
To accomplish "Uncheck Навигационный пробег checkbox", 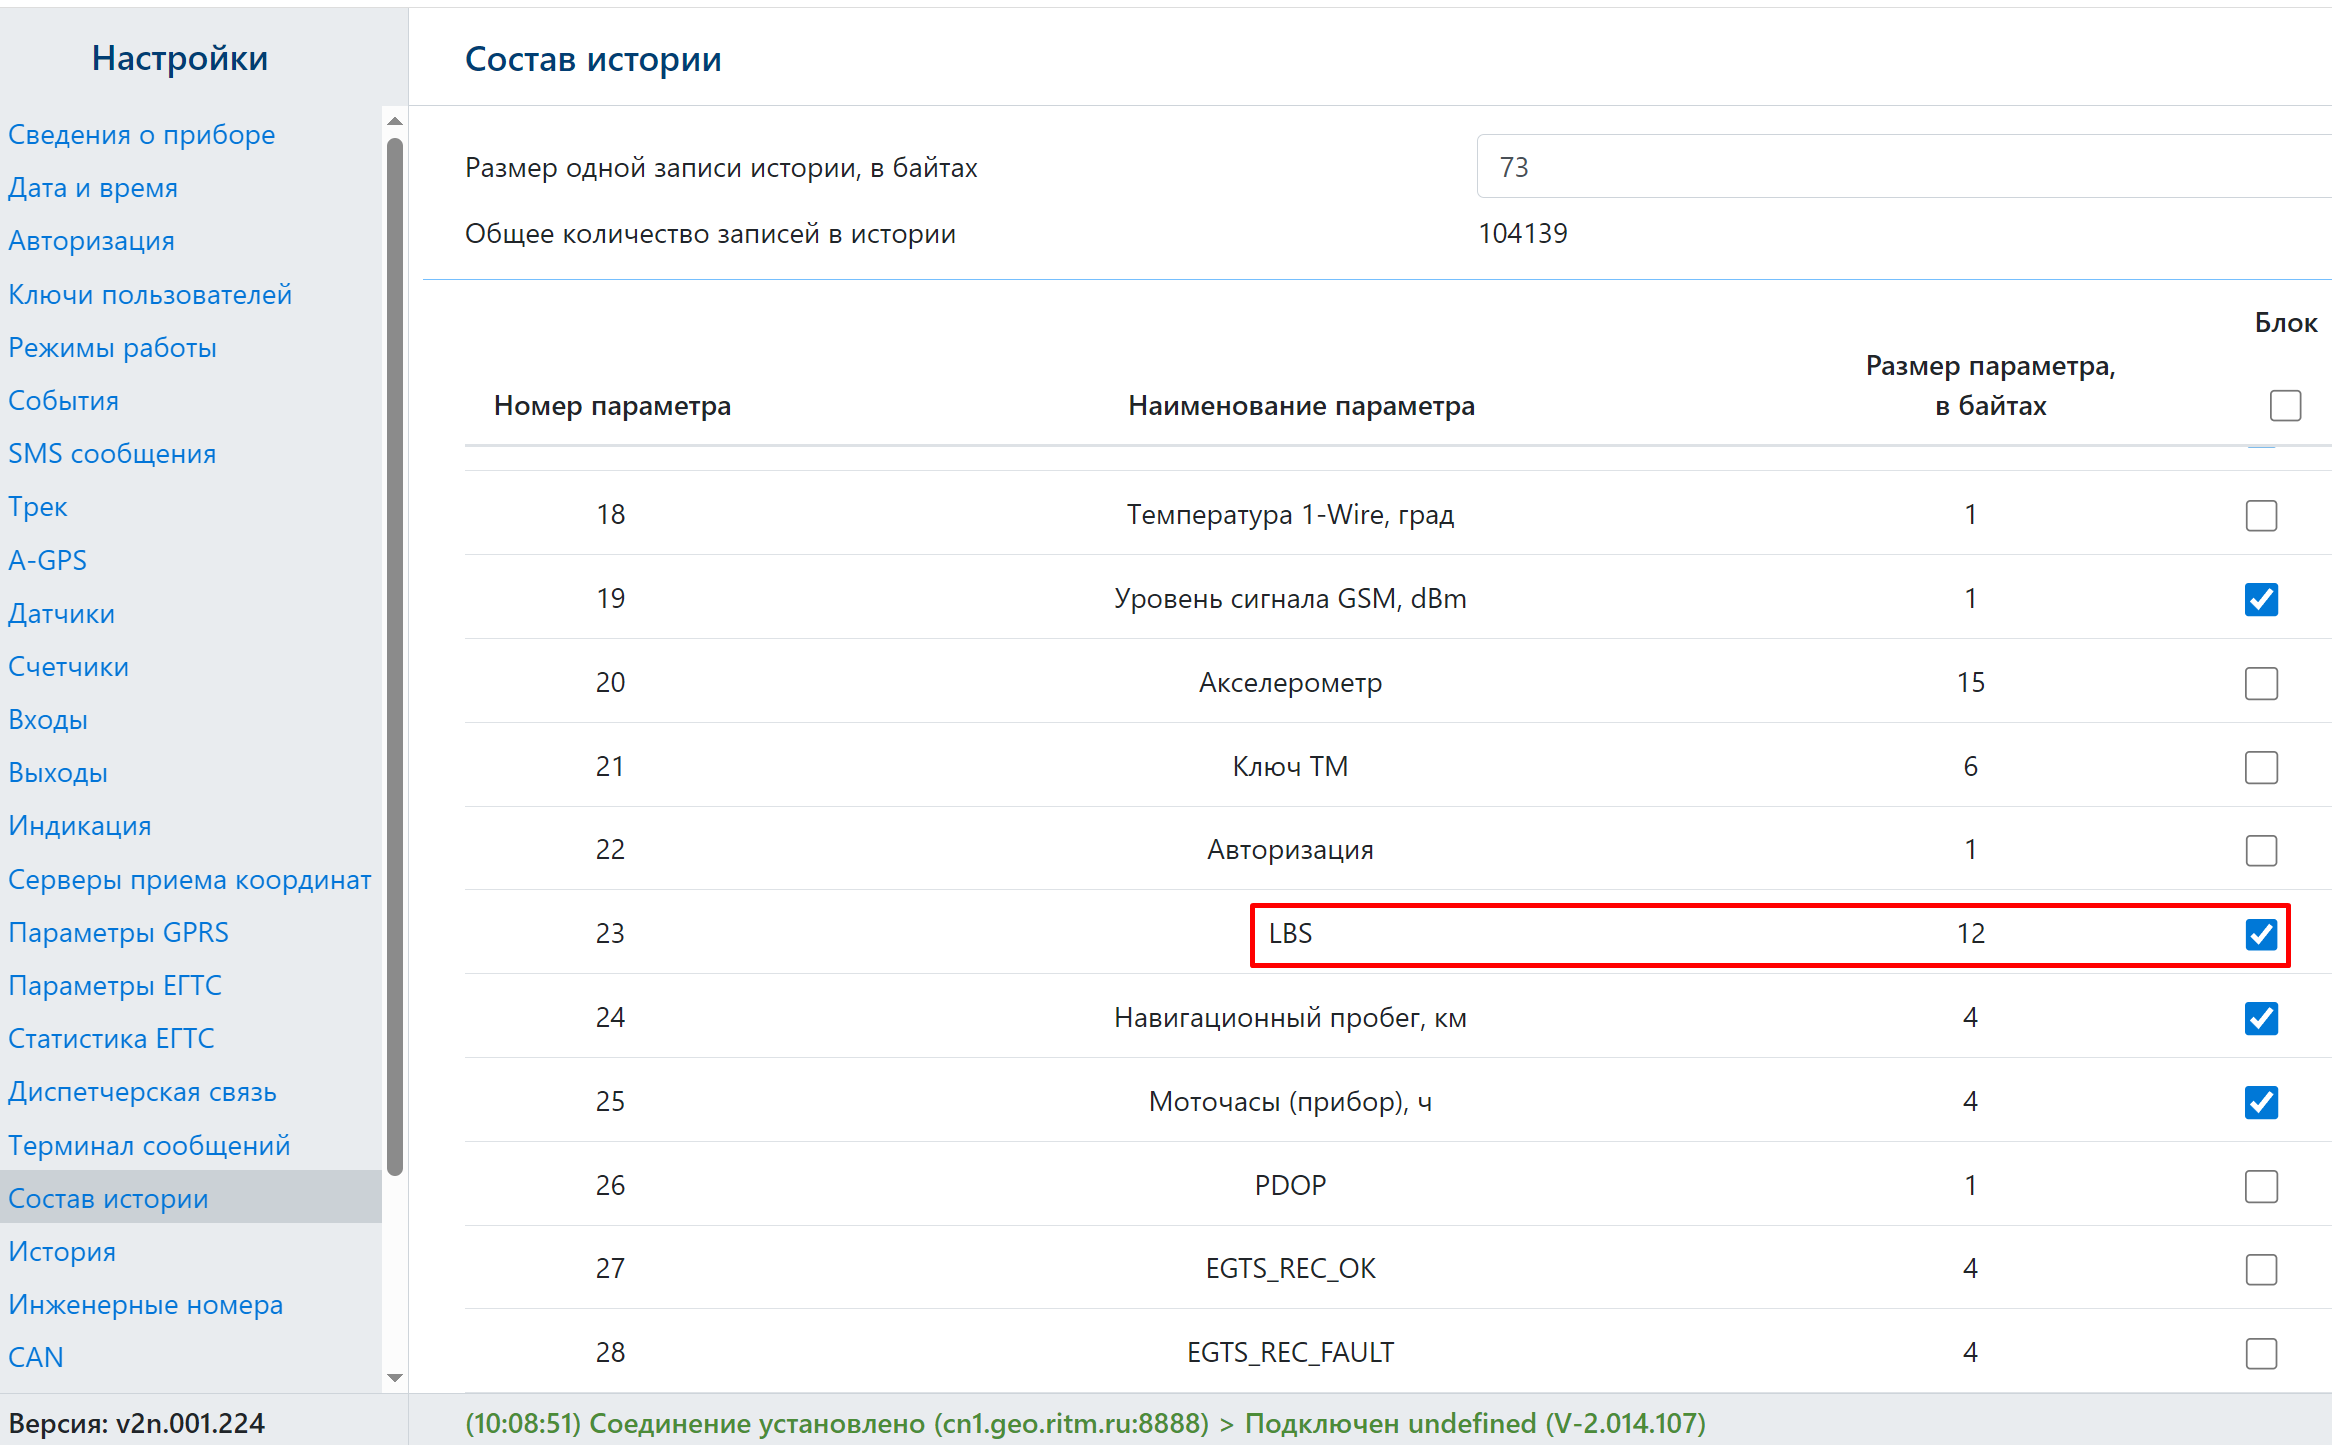I will pyautogui.click(x=2260, y=1019).
